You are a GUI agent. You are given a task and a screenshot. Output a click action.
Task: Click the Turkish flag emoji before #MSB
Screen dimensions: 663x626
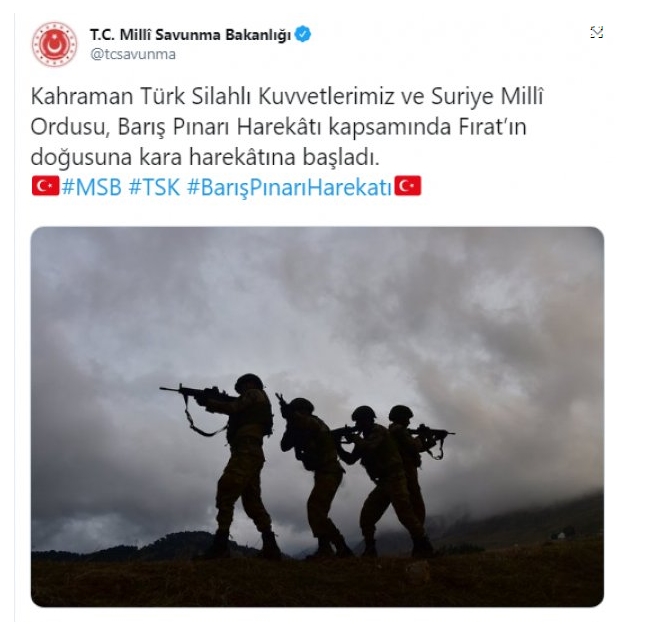pyautogui.click(x=46, y=187)
